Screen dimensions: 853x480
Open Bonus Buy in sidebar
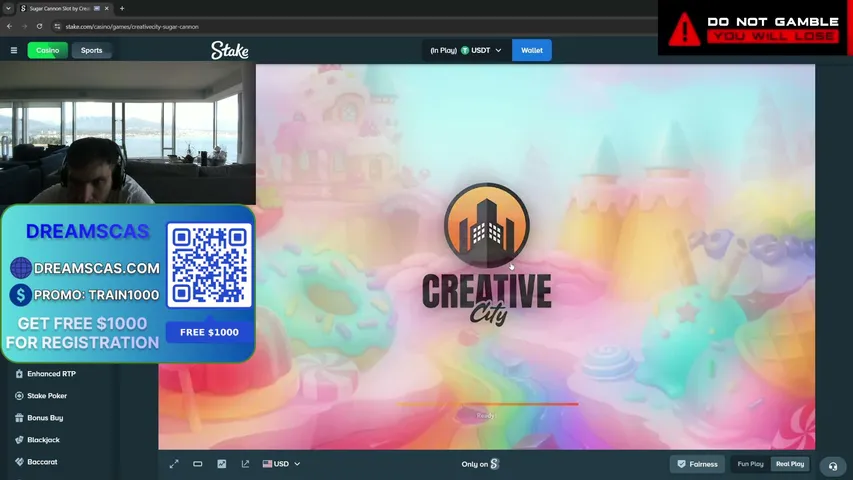click(45, 418)
